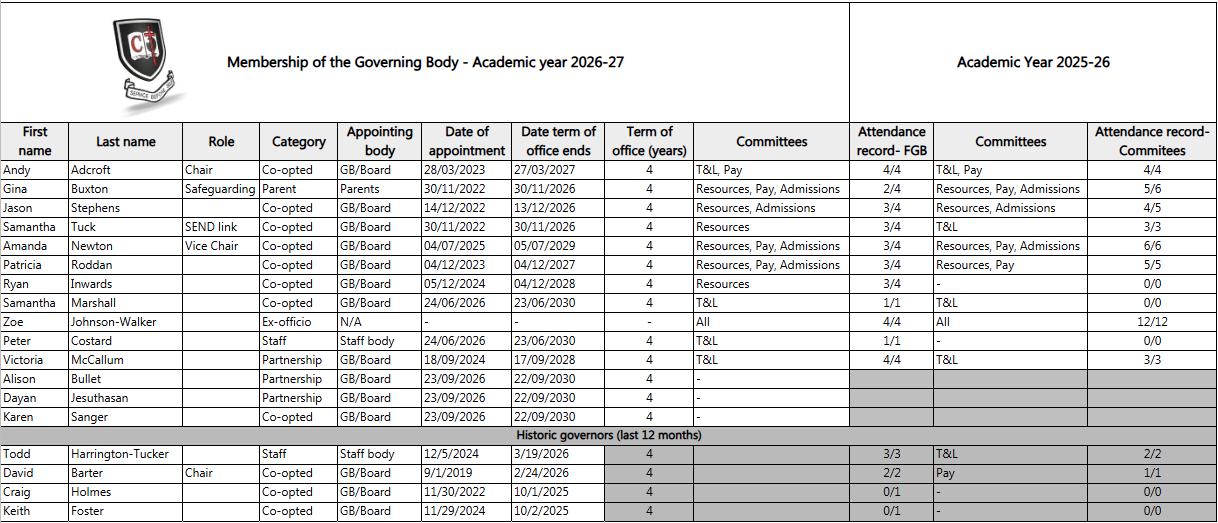Select the term end date '04/12/2028'
The width and height of the screenshot is (1218, 523).
coord(559,284)
